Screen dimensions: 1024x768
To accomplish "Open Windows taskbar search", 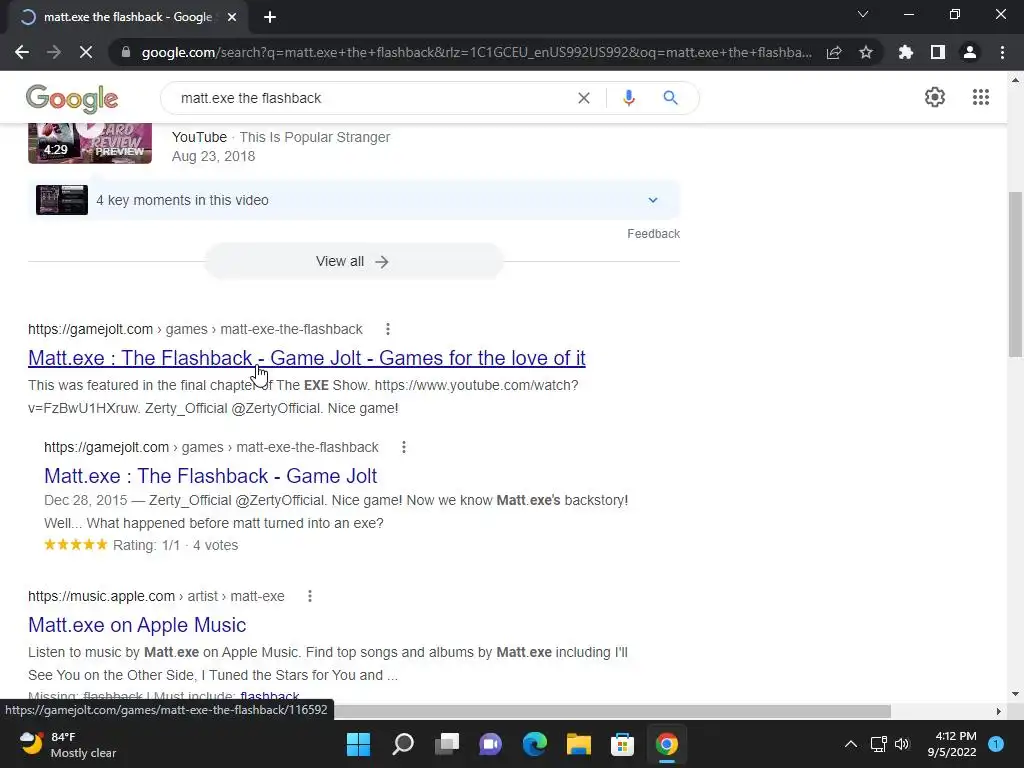I will (403, 744).
